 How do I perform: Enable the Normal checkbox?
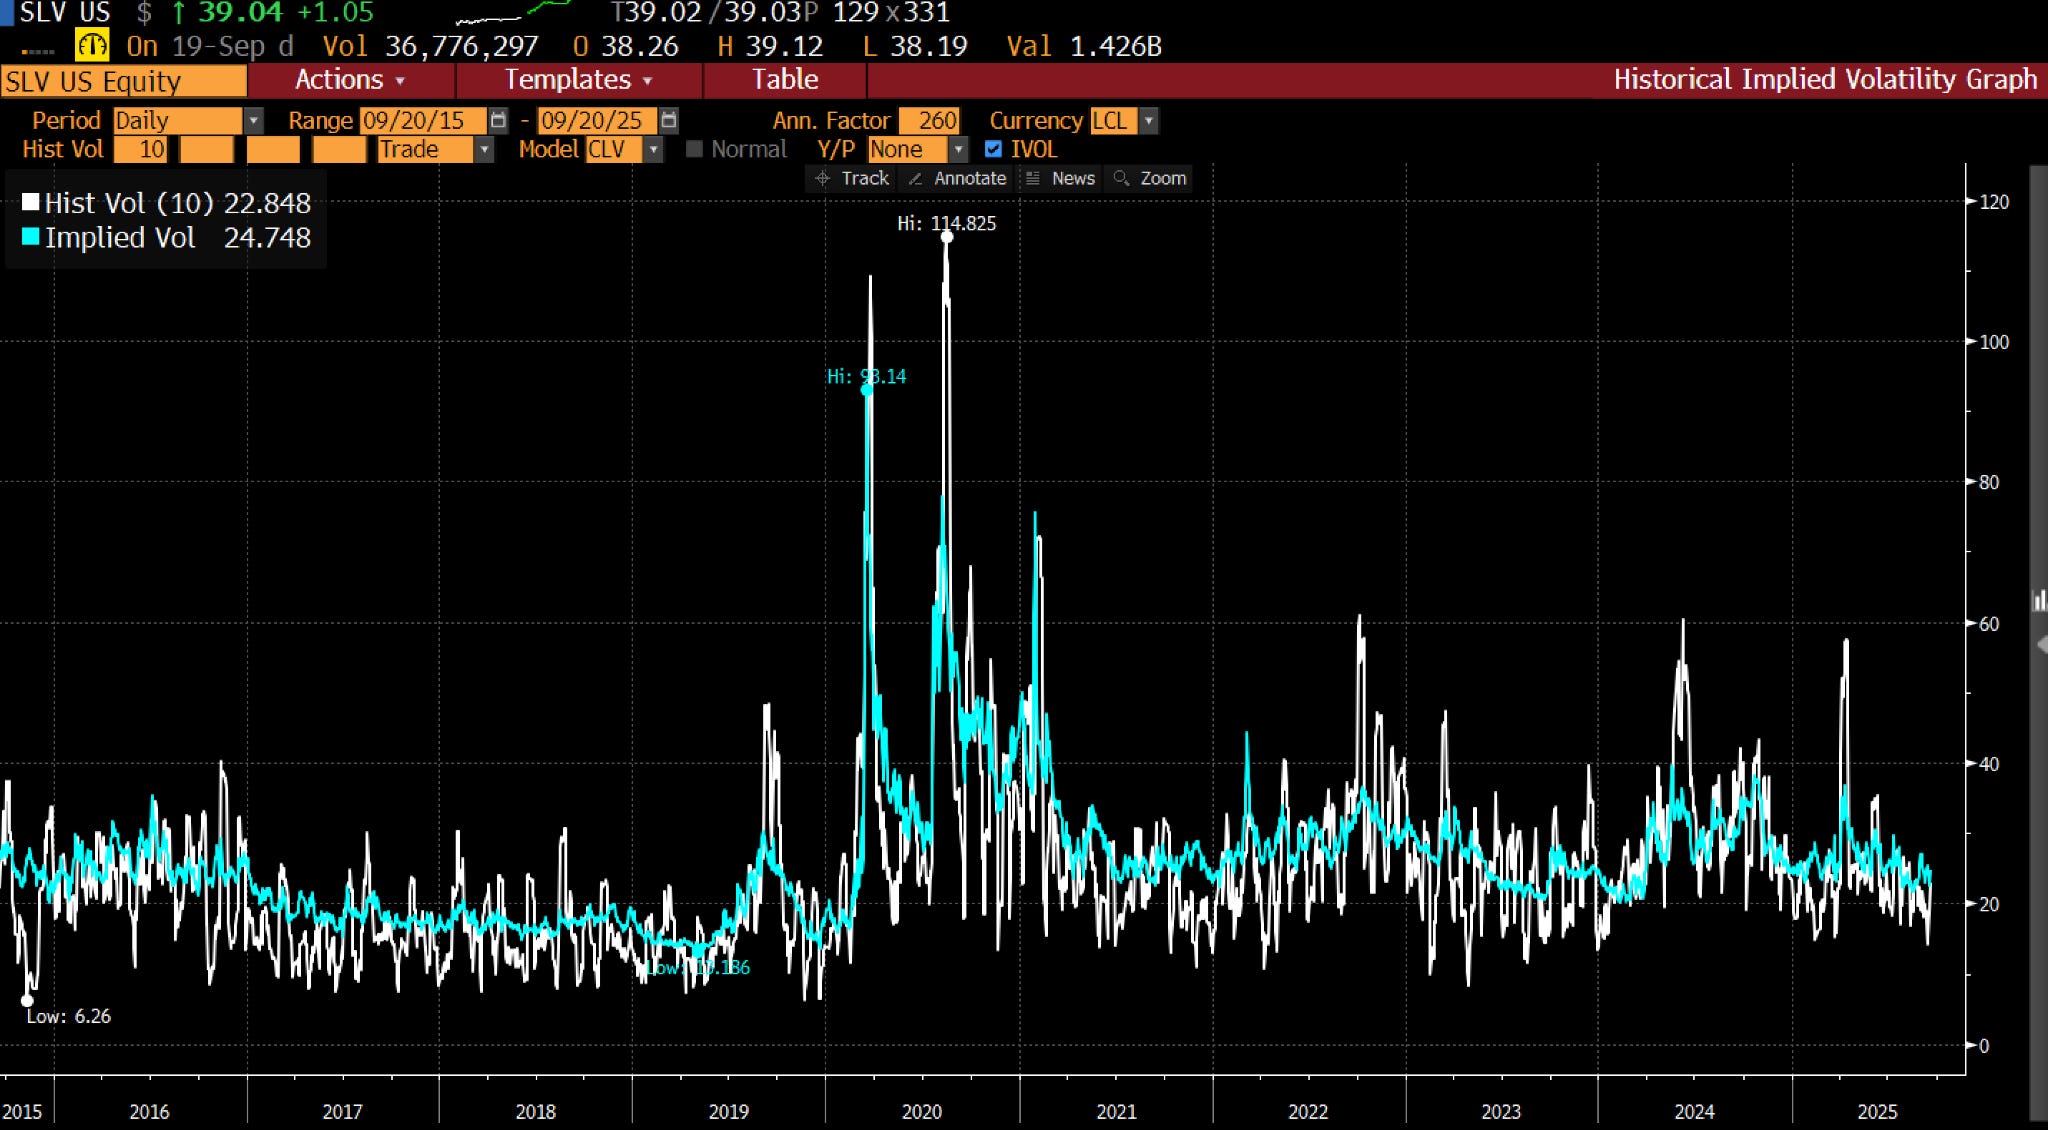point(695,150)
